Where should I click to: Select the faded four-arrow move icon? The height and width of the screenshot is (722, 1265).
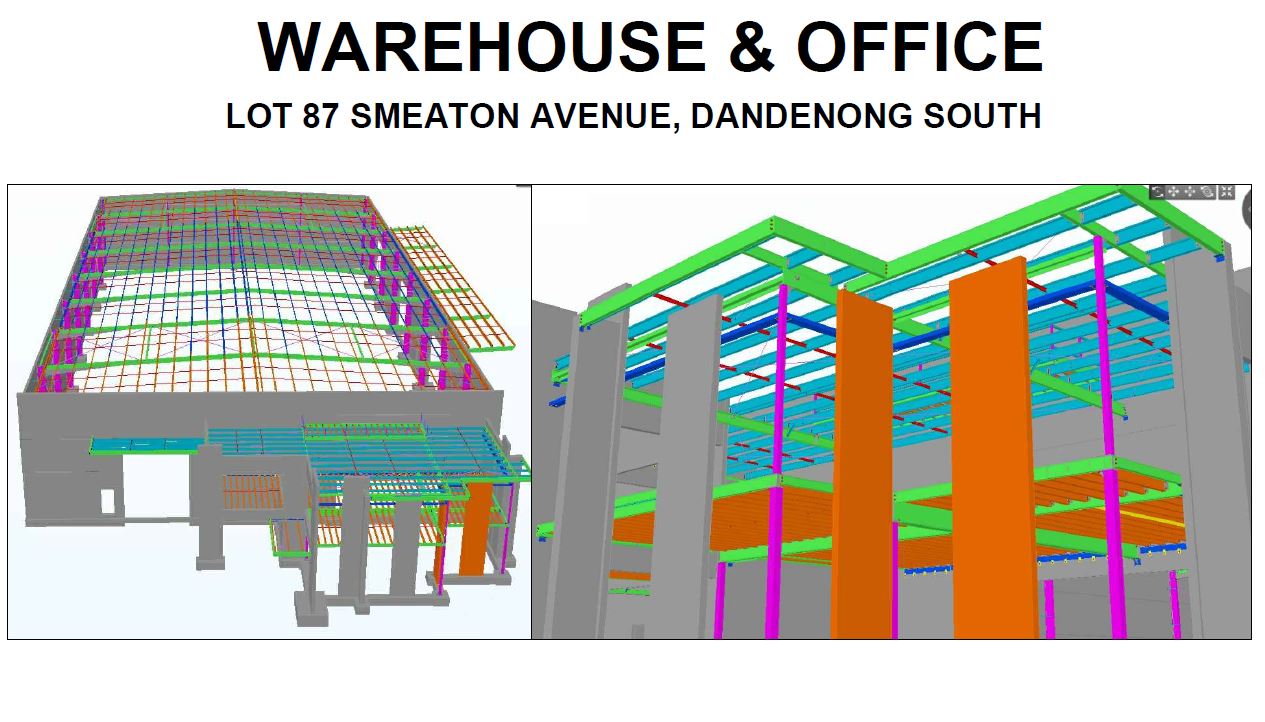pos(1190,192)
